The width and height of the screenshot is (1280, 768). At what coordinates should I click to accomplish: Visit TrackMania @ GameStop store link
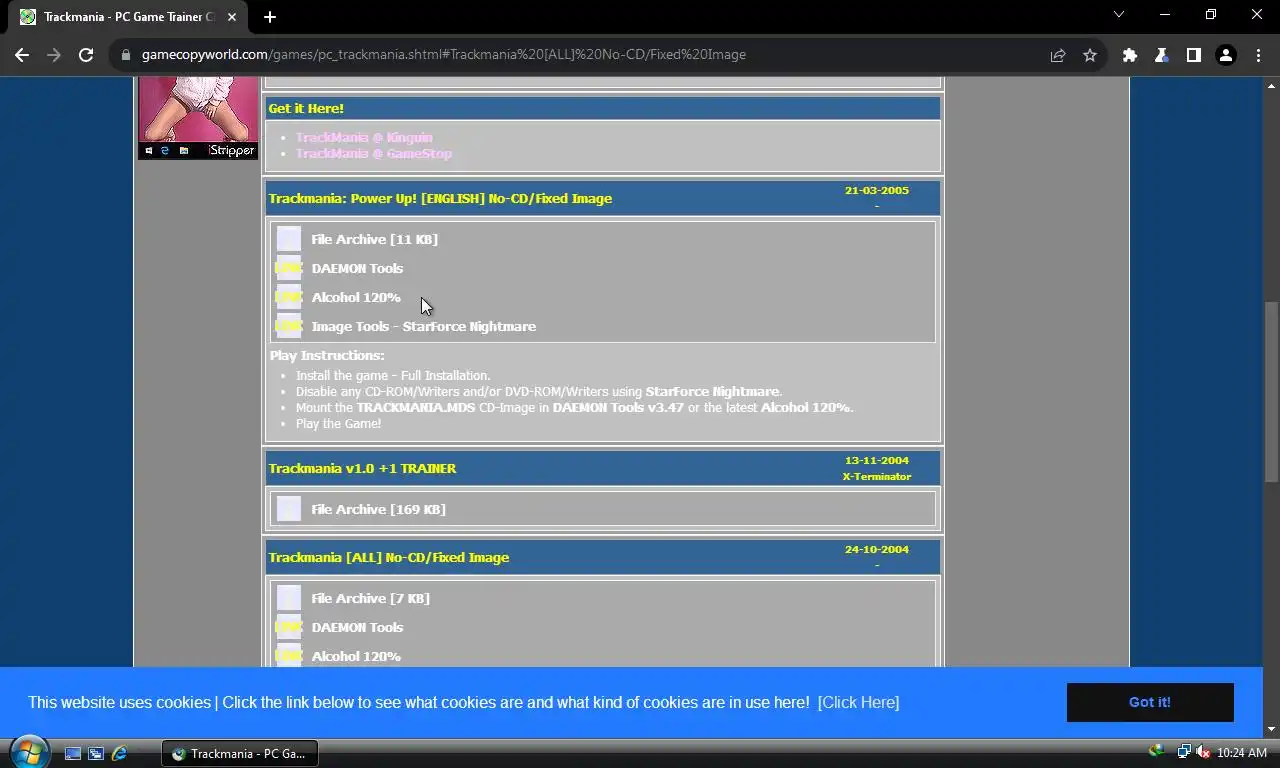tap(374, 153)
